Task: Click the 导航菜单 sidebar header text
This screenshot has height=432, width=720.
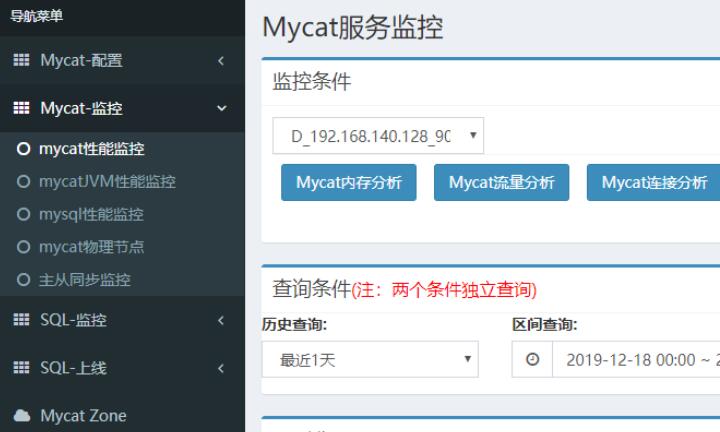Action: tap(37, 16)
